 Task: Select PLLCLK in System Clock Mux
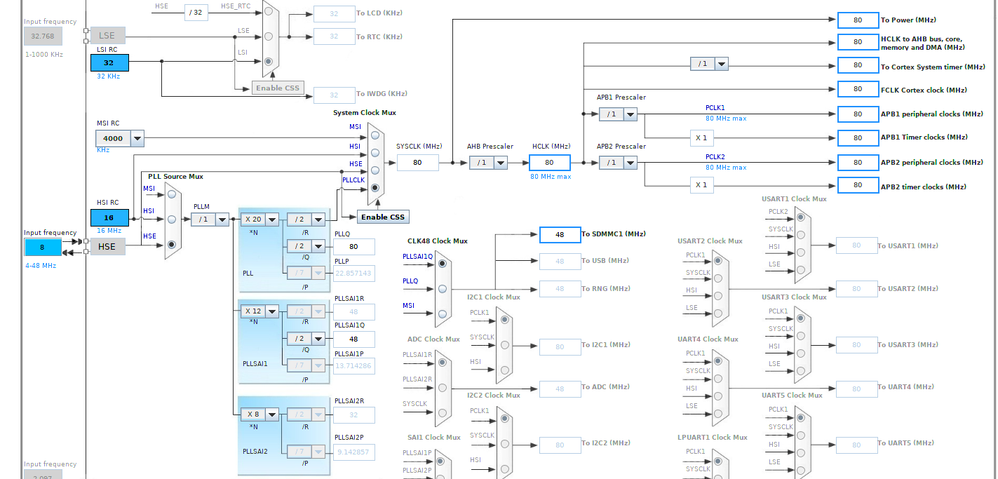[x=375, y=188]
